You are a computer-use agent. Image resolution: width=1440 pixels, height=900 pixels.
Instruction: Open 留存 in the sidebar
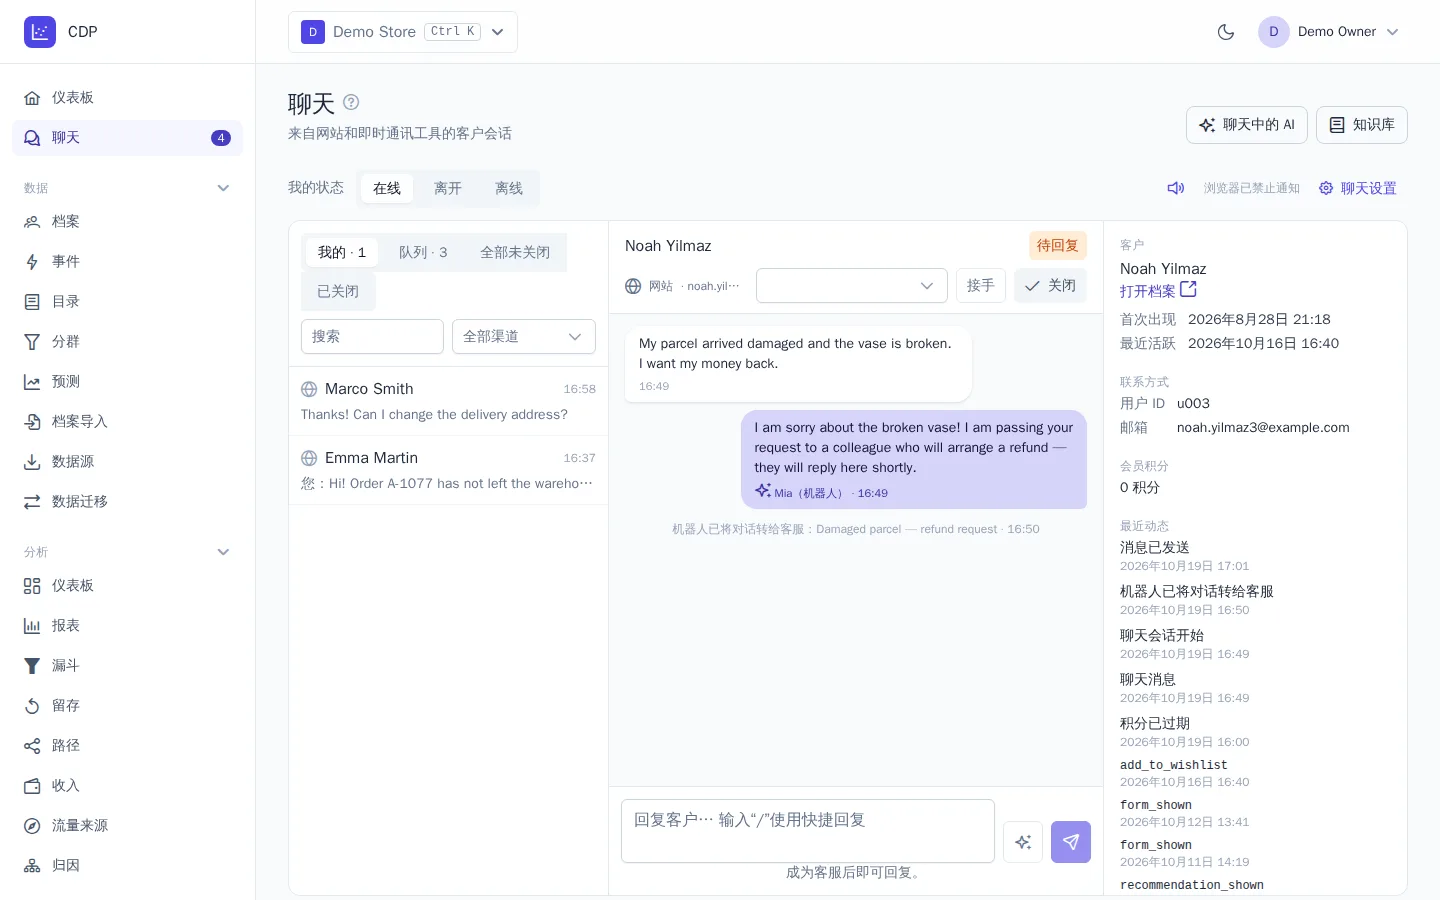click(127, 705)
